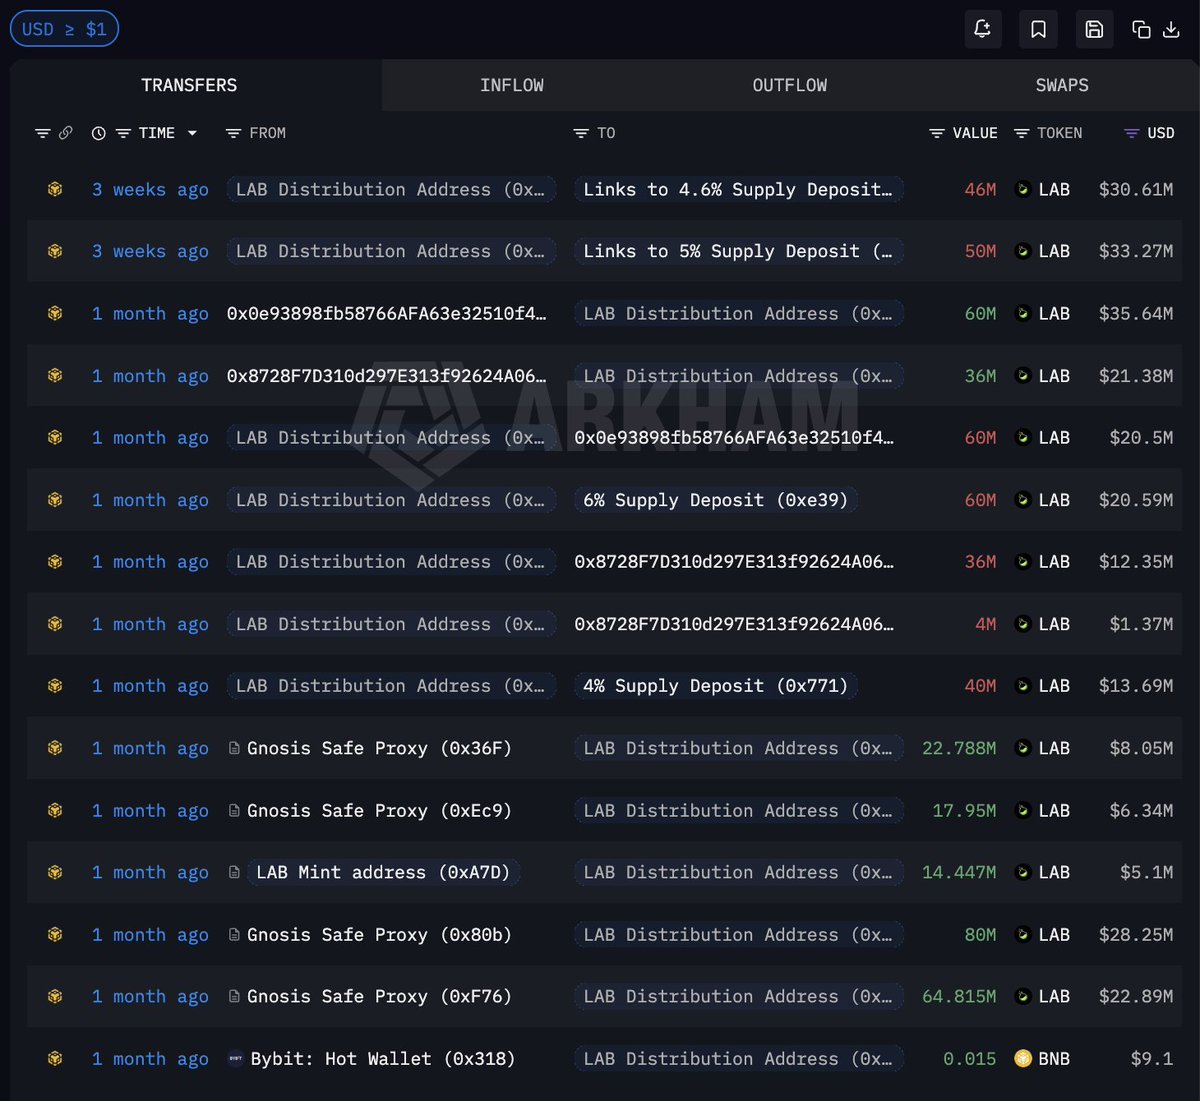
Task: Open 4% Supply Deposit (0x771) entity
Action: (x=715, y=686)
